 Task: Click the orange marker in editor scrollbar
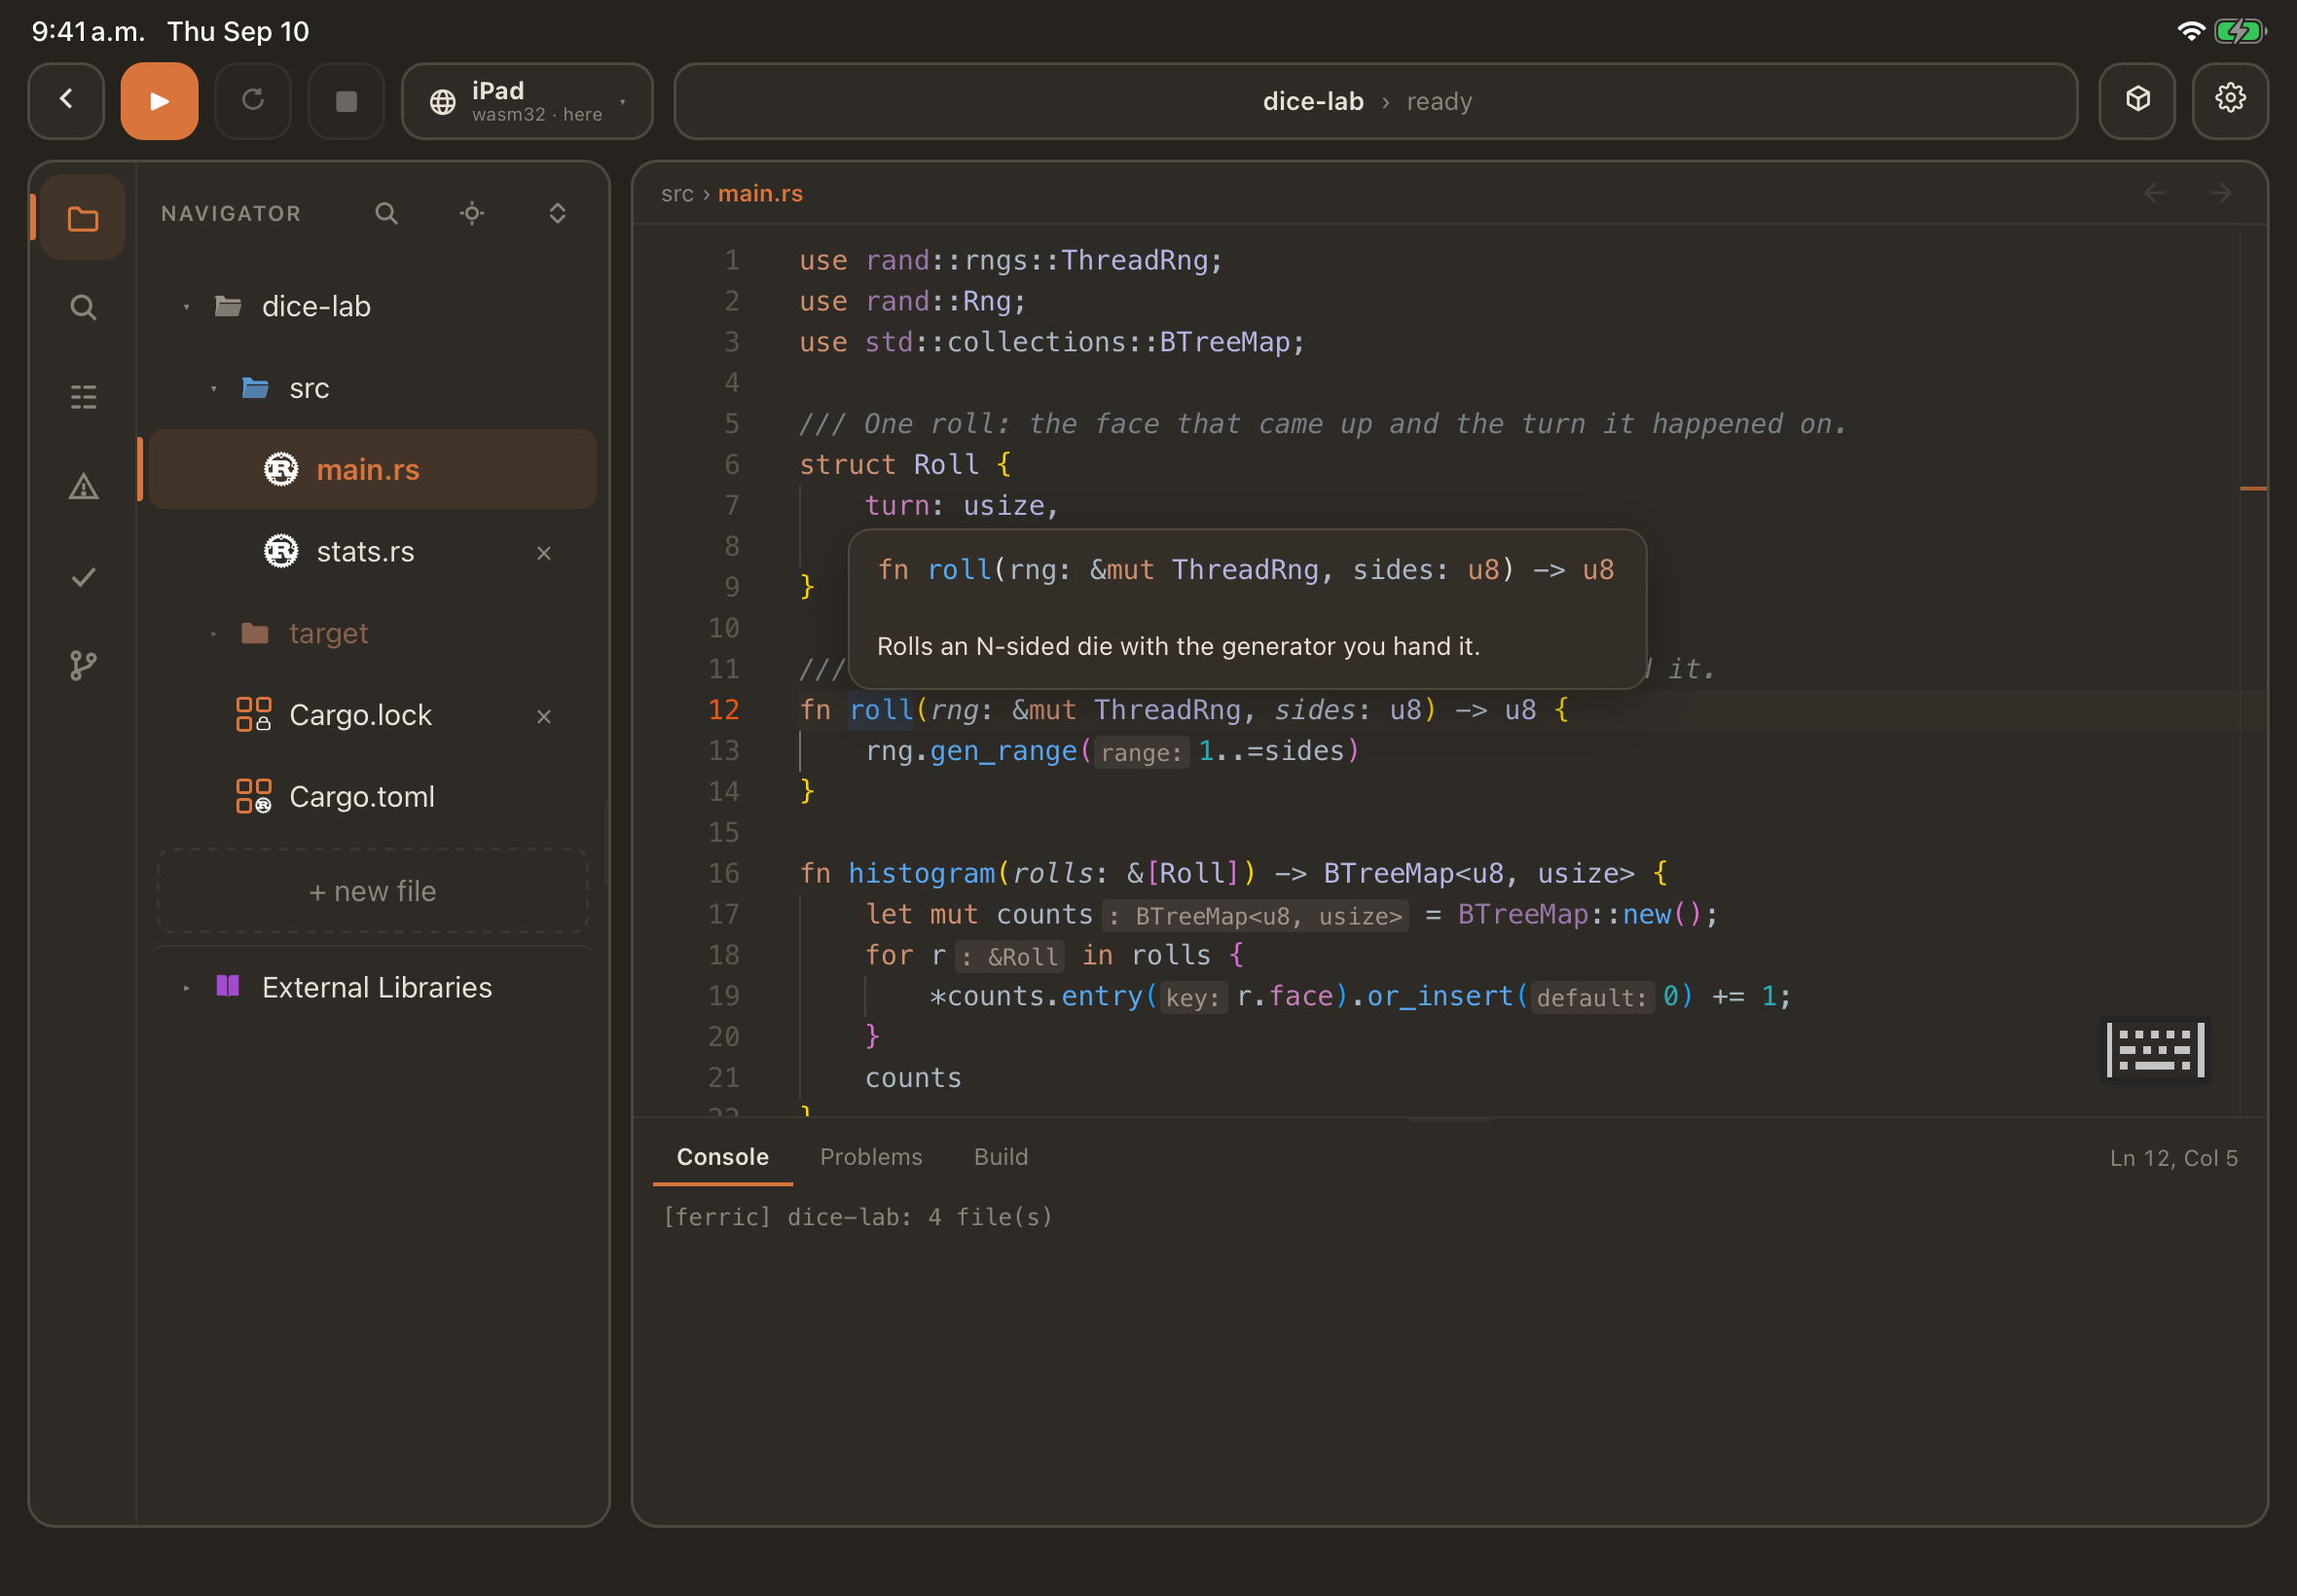2253,488
